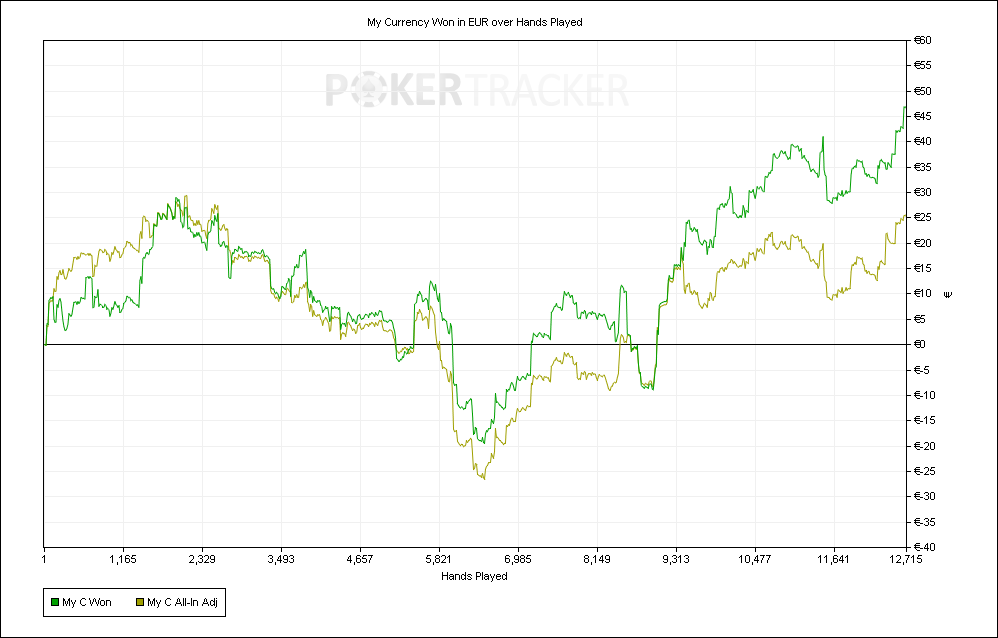
Task: Click the €0 y-axis label
Action: point(920,344)
